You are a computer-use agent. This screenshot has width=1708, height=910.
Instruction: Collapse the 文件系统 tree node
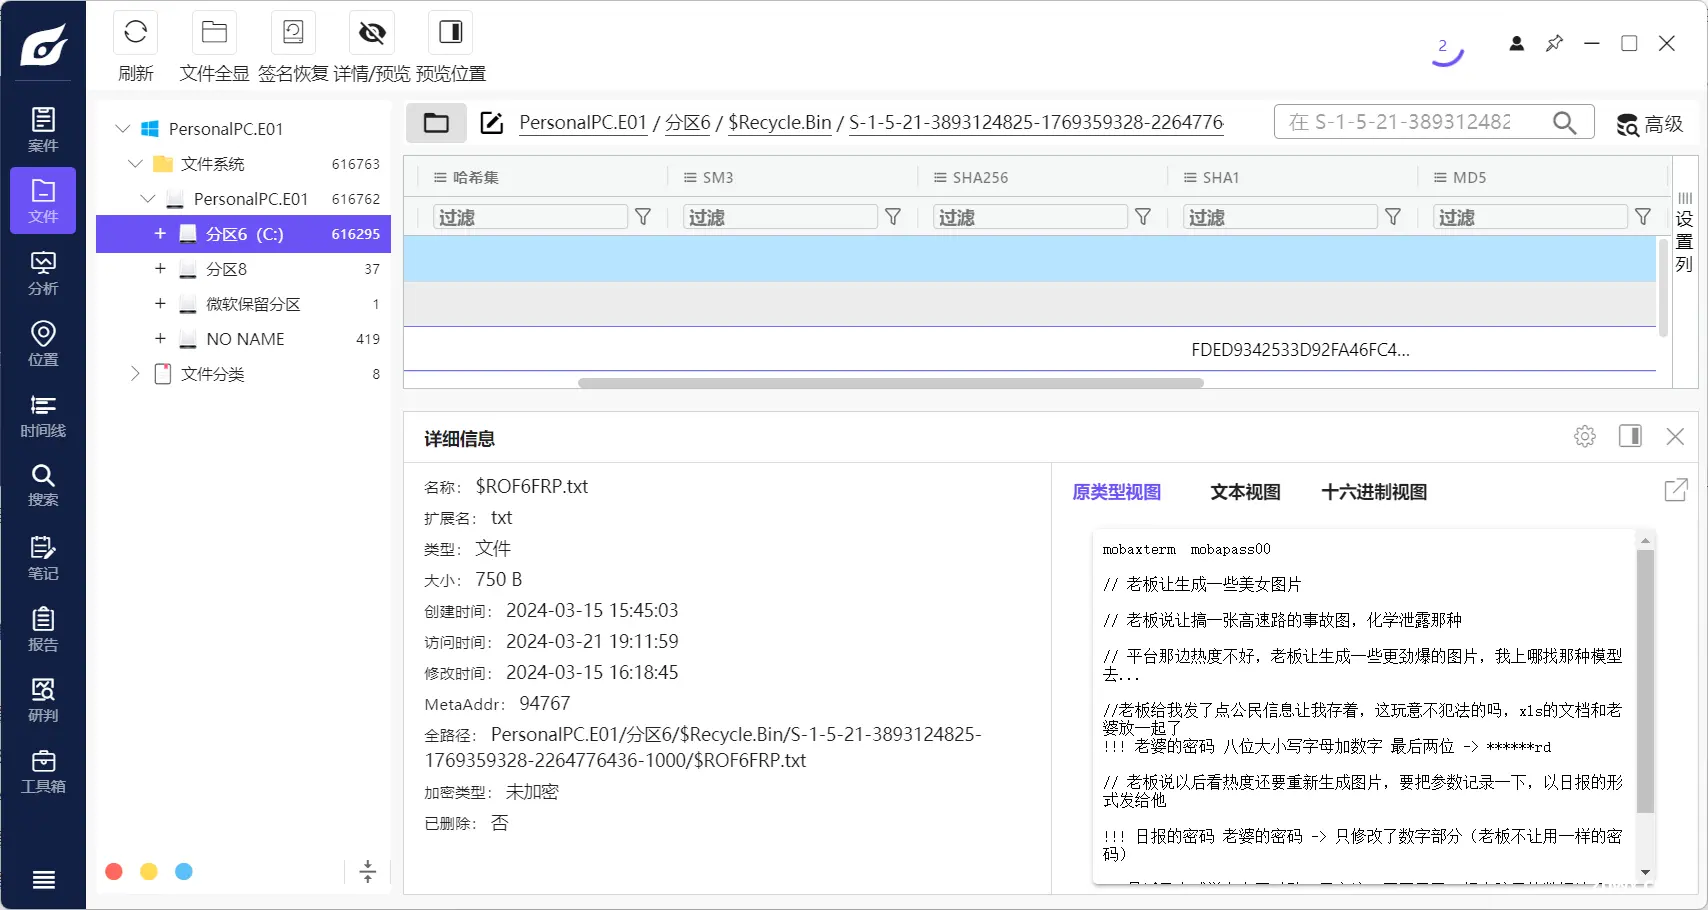[x=135, y=164]
